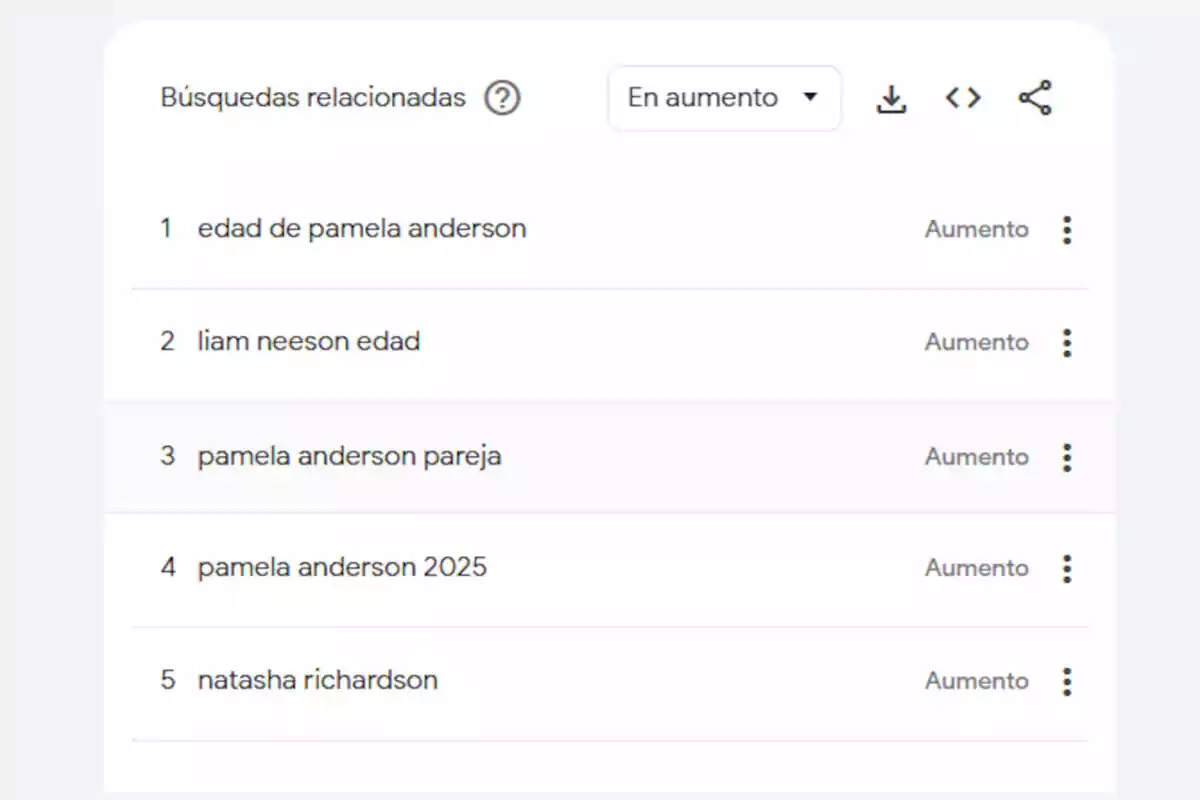Viewport: 1200px width, 800px height.
Task: Open help icon beside Búsquedas relacionadas
Action: [502, 98]
